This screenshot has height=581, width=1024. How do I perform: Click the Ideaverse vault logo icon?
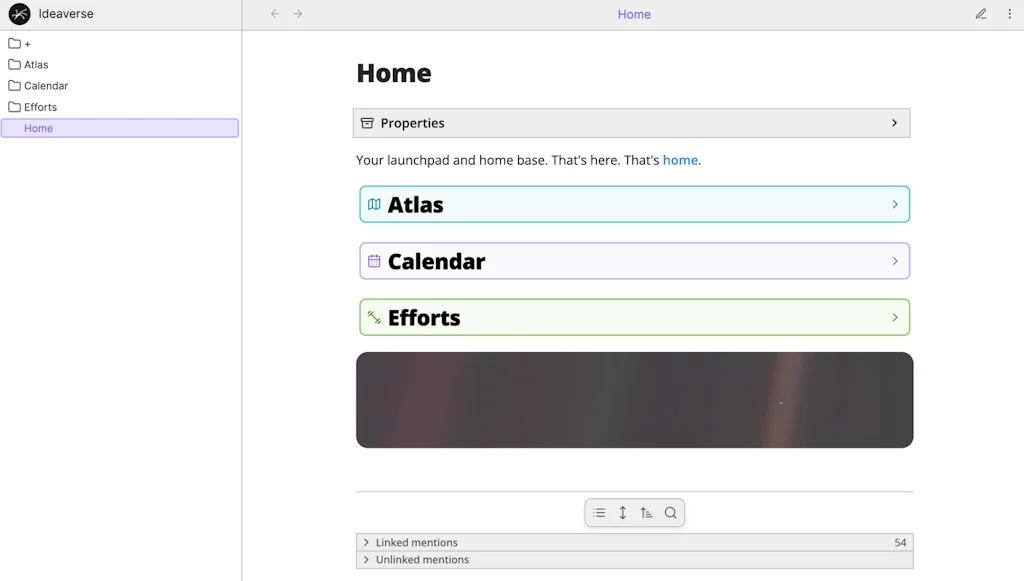coord(19,14)
